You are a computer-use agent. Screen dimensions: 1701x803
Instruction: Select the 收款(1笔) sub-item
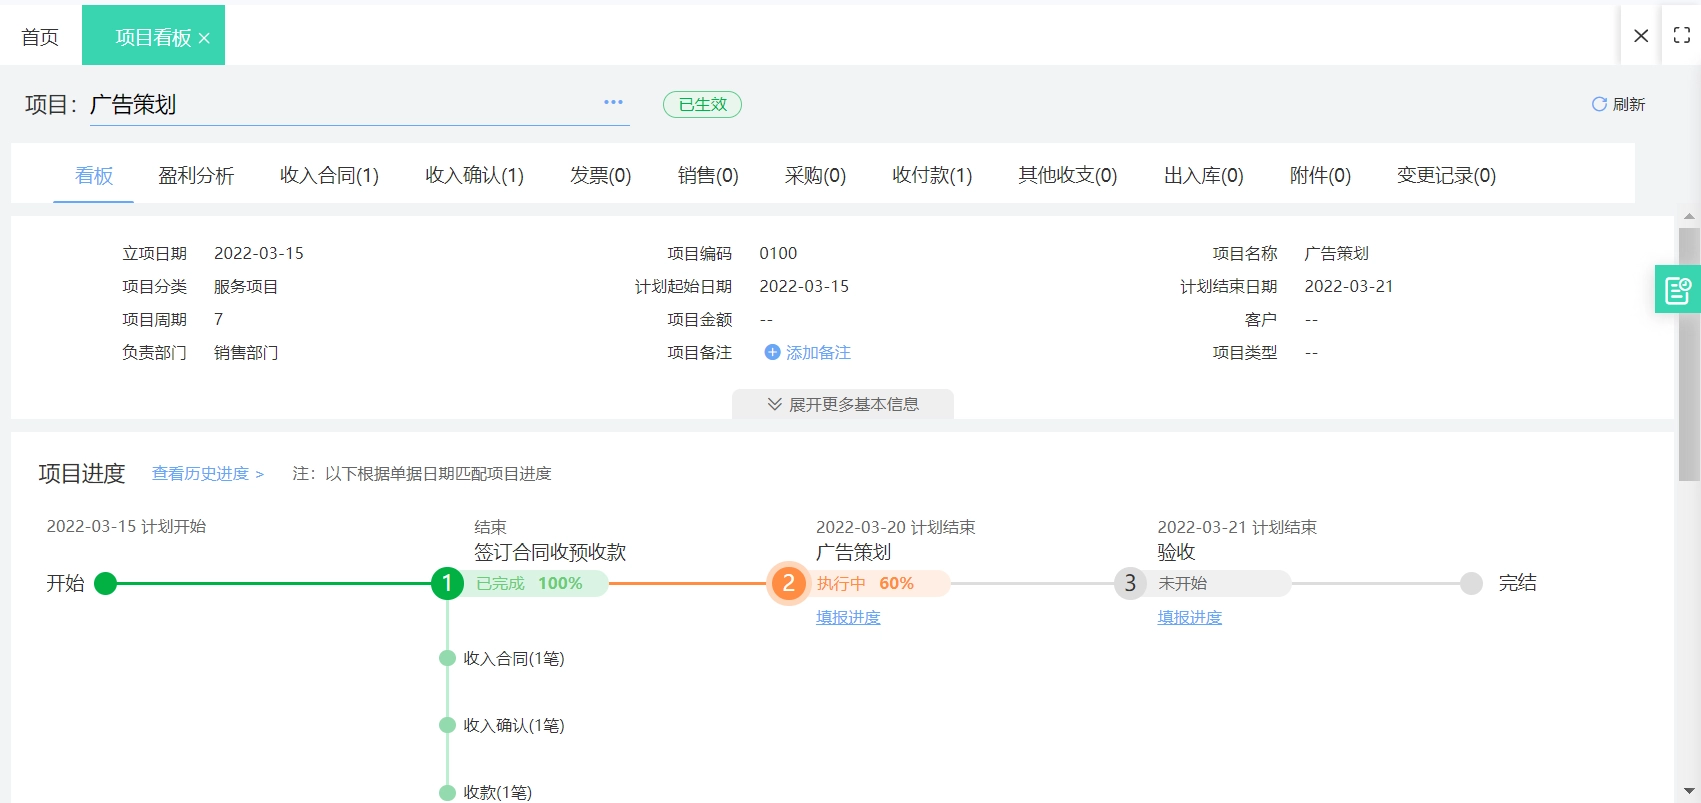click(497, 792)
